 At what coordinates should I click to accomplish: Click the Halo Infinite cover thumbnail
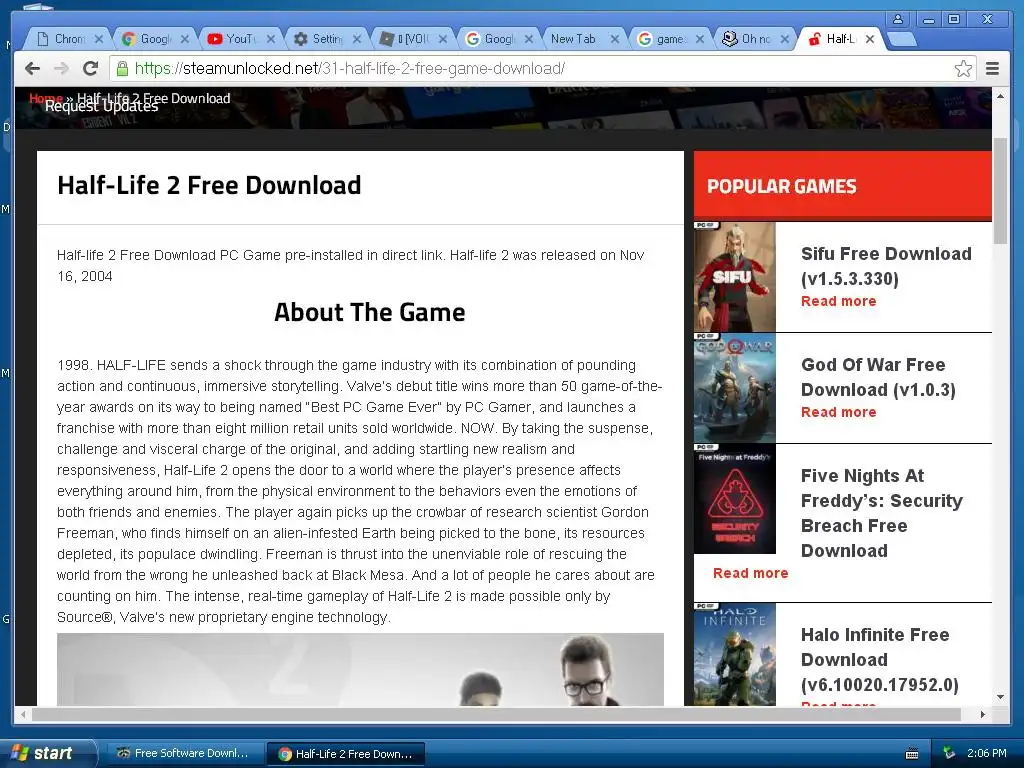(x=735, y=654)
